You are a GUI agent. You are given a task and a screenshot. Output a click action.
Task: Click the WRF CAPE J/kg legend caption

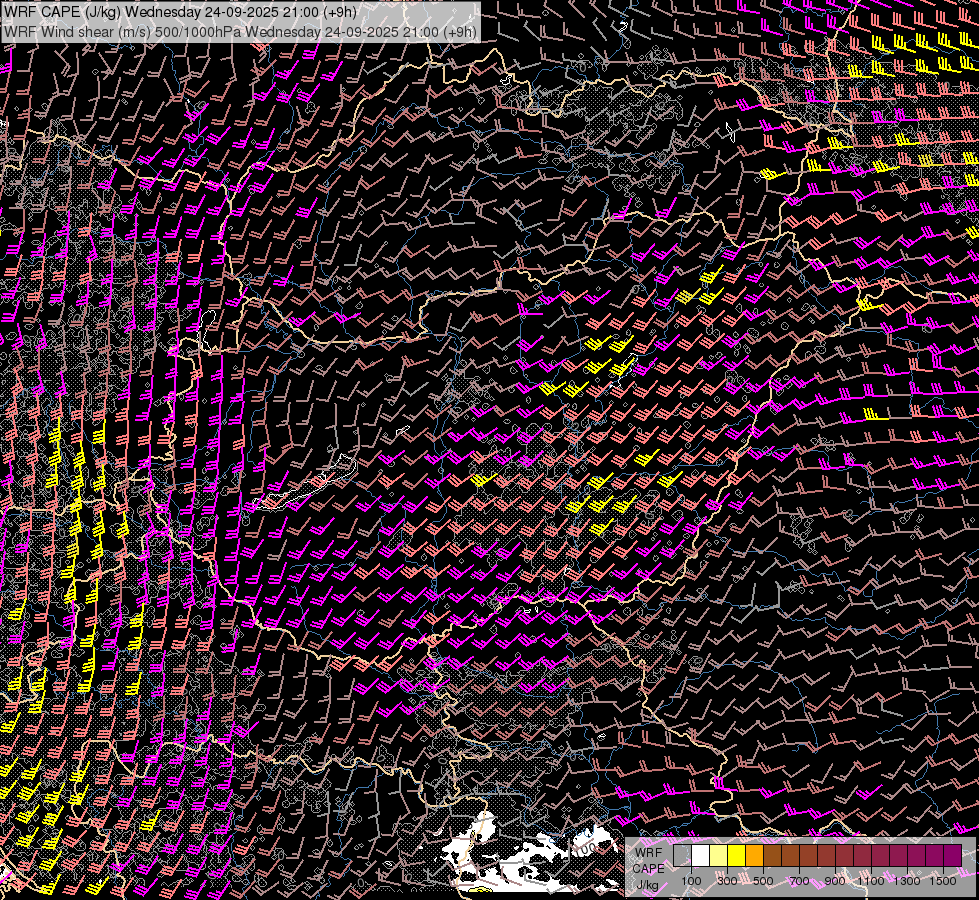pos(647,868)
